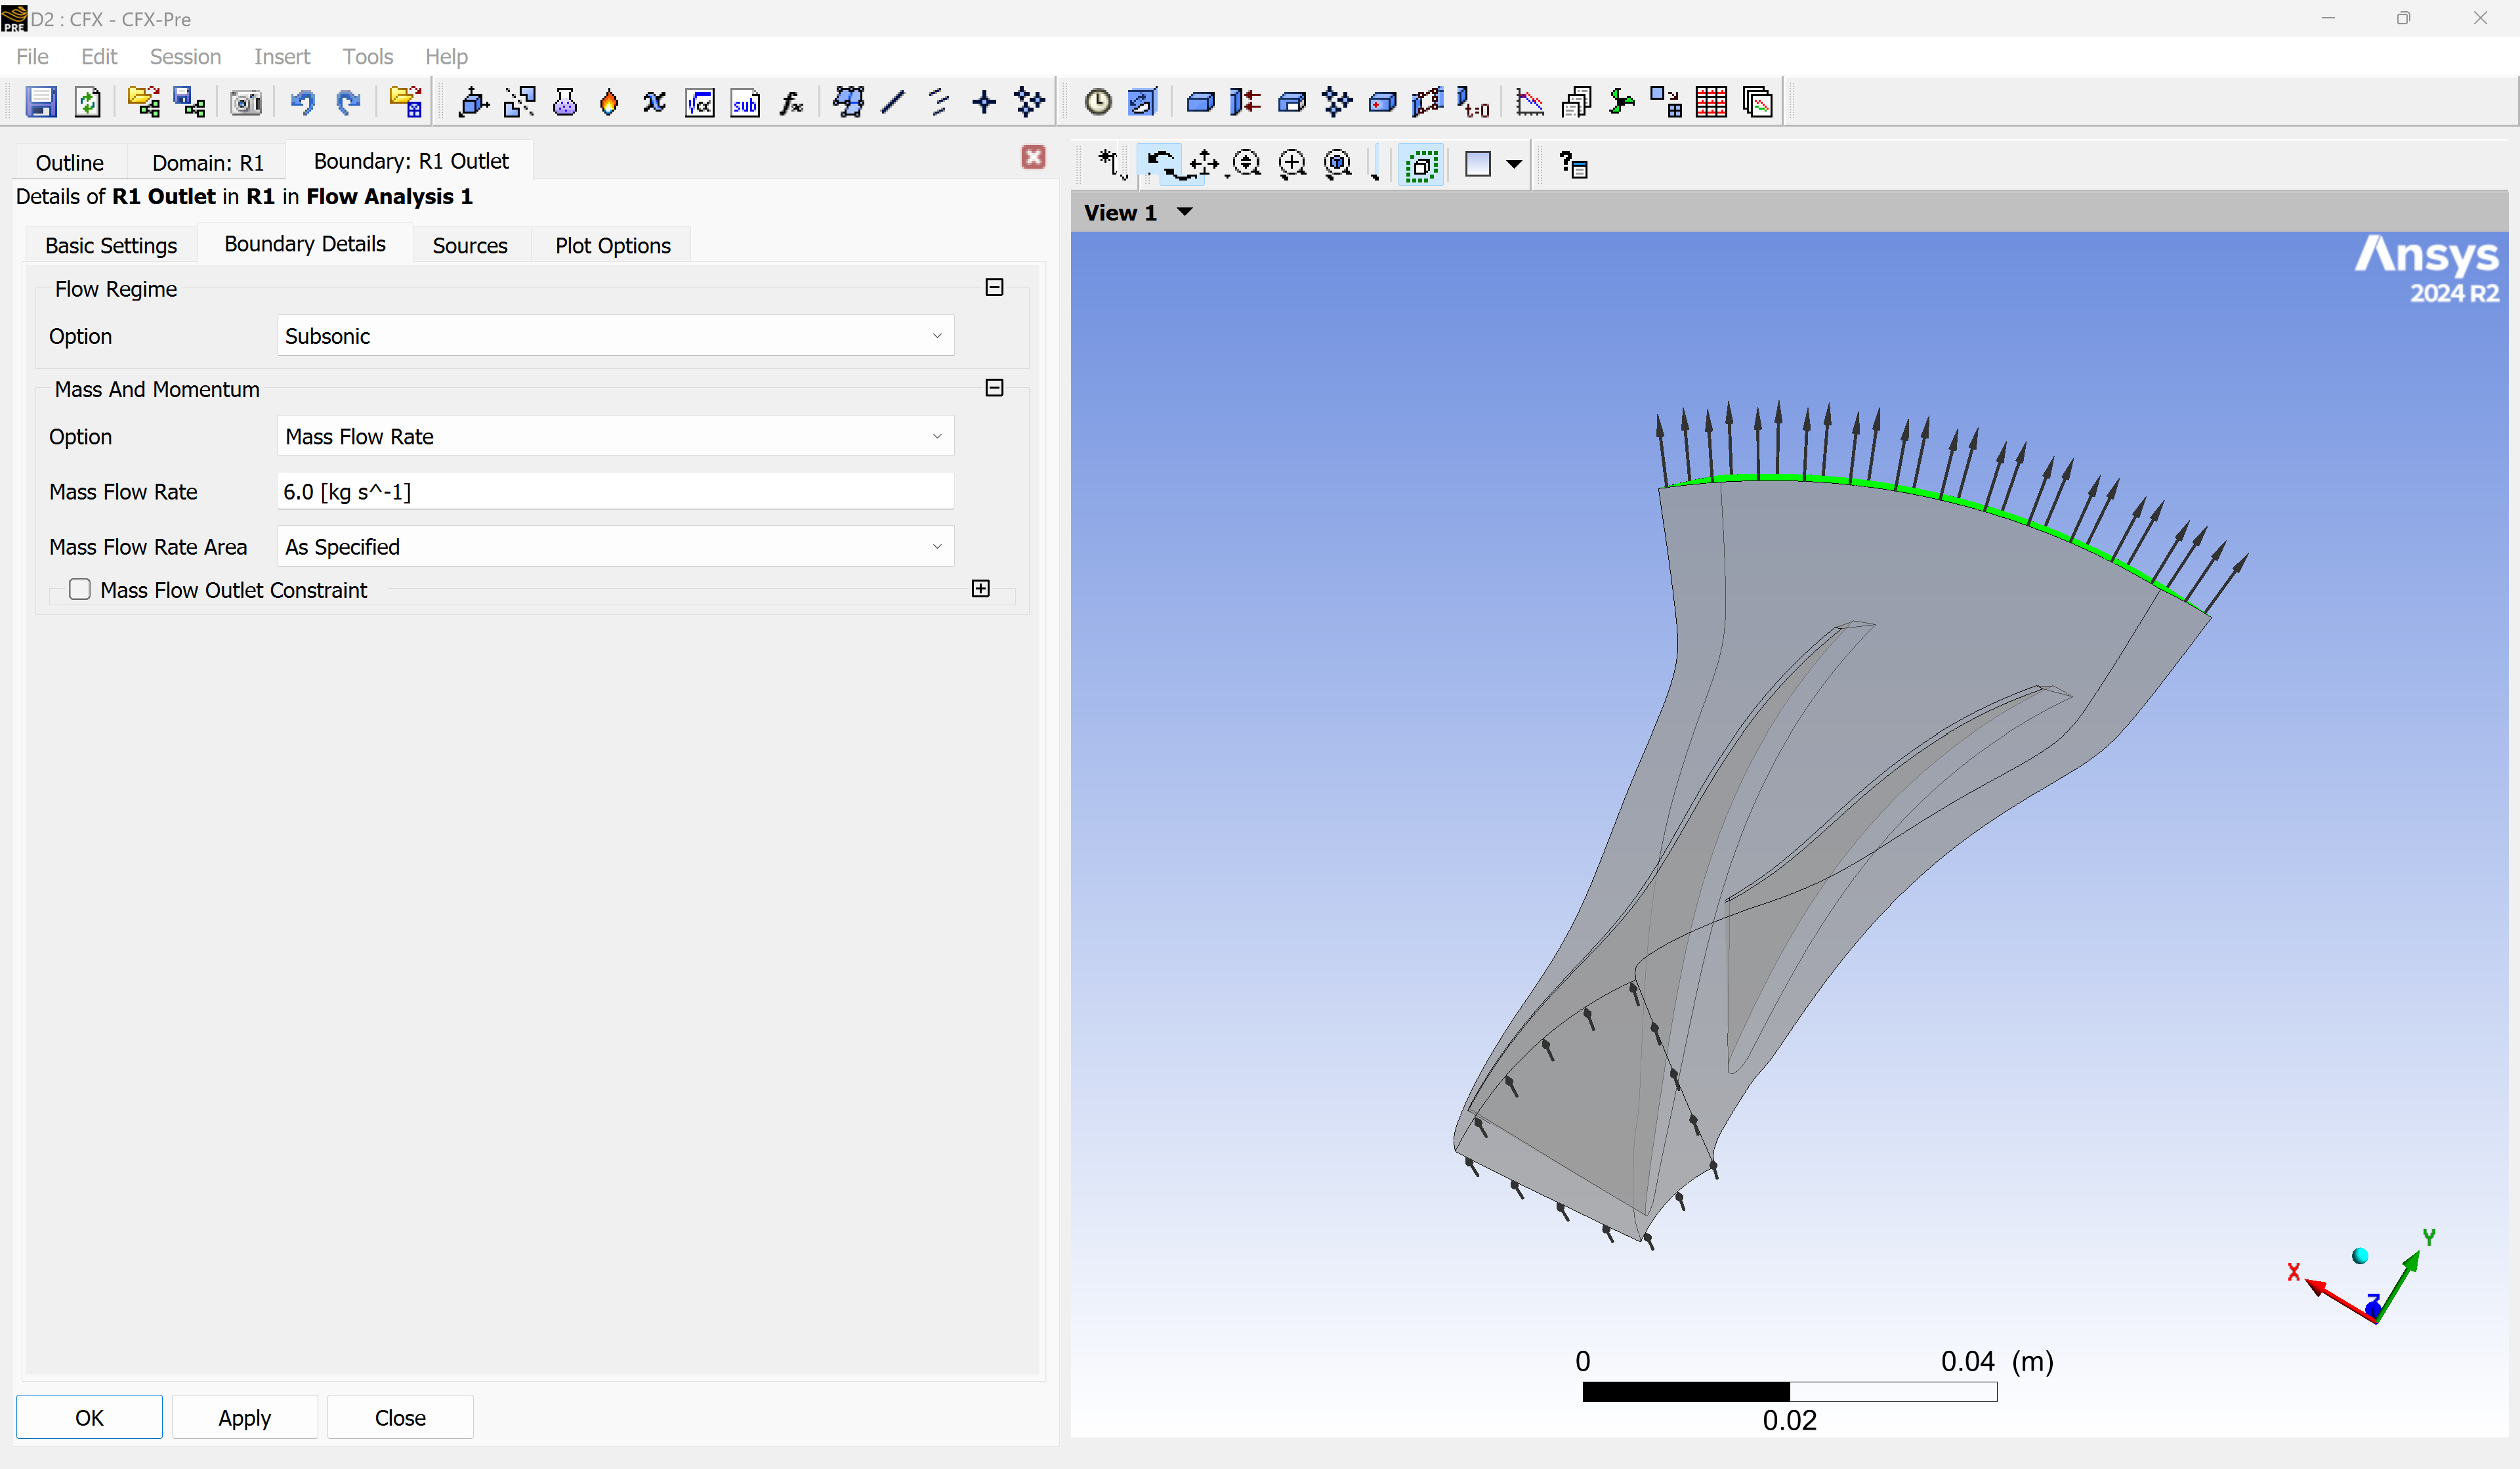Switch to the Basic Settings tab
The image size is (2520, 1469).
111,246
